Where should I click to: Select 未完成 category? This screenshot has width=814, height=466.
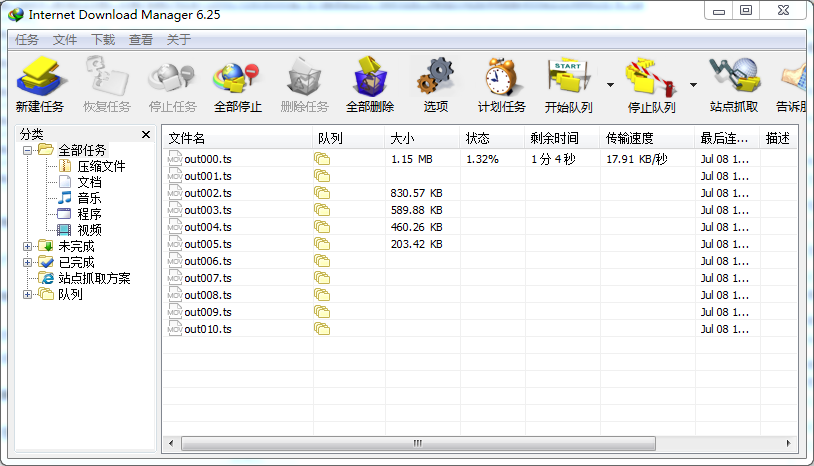[x=76, y=246]
